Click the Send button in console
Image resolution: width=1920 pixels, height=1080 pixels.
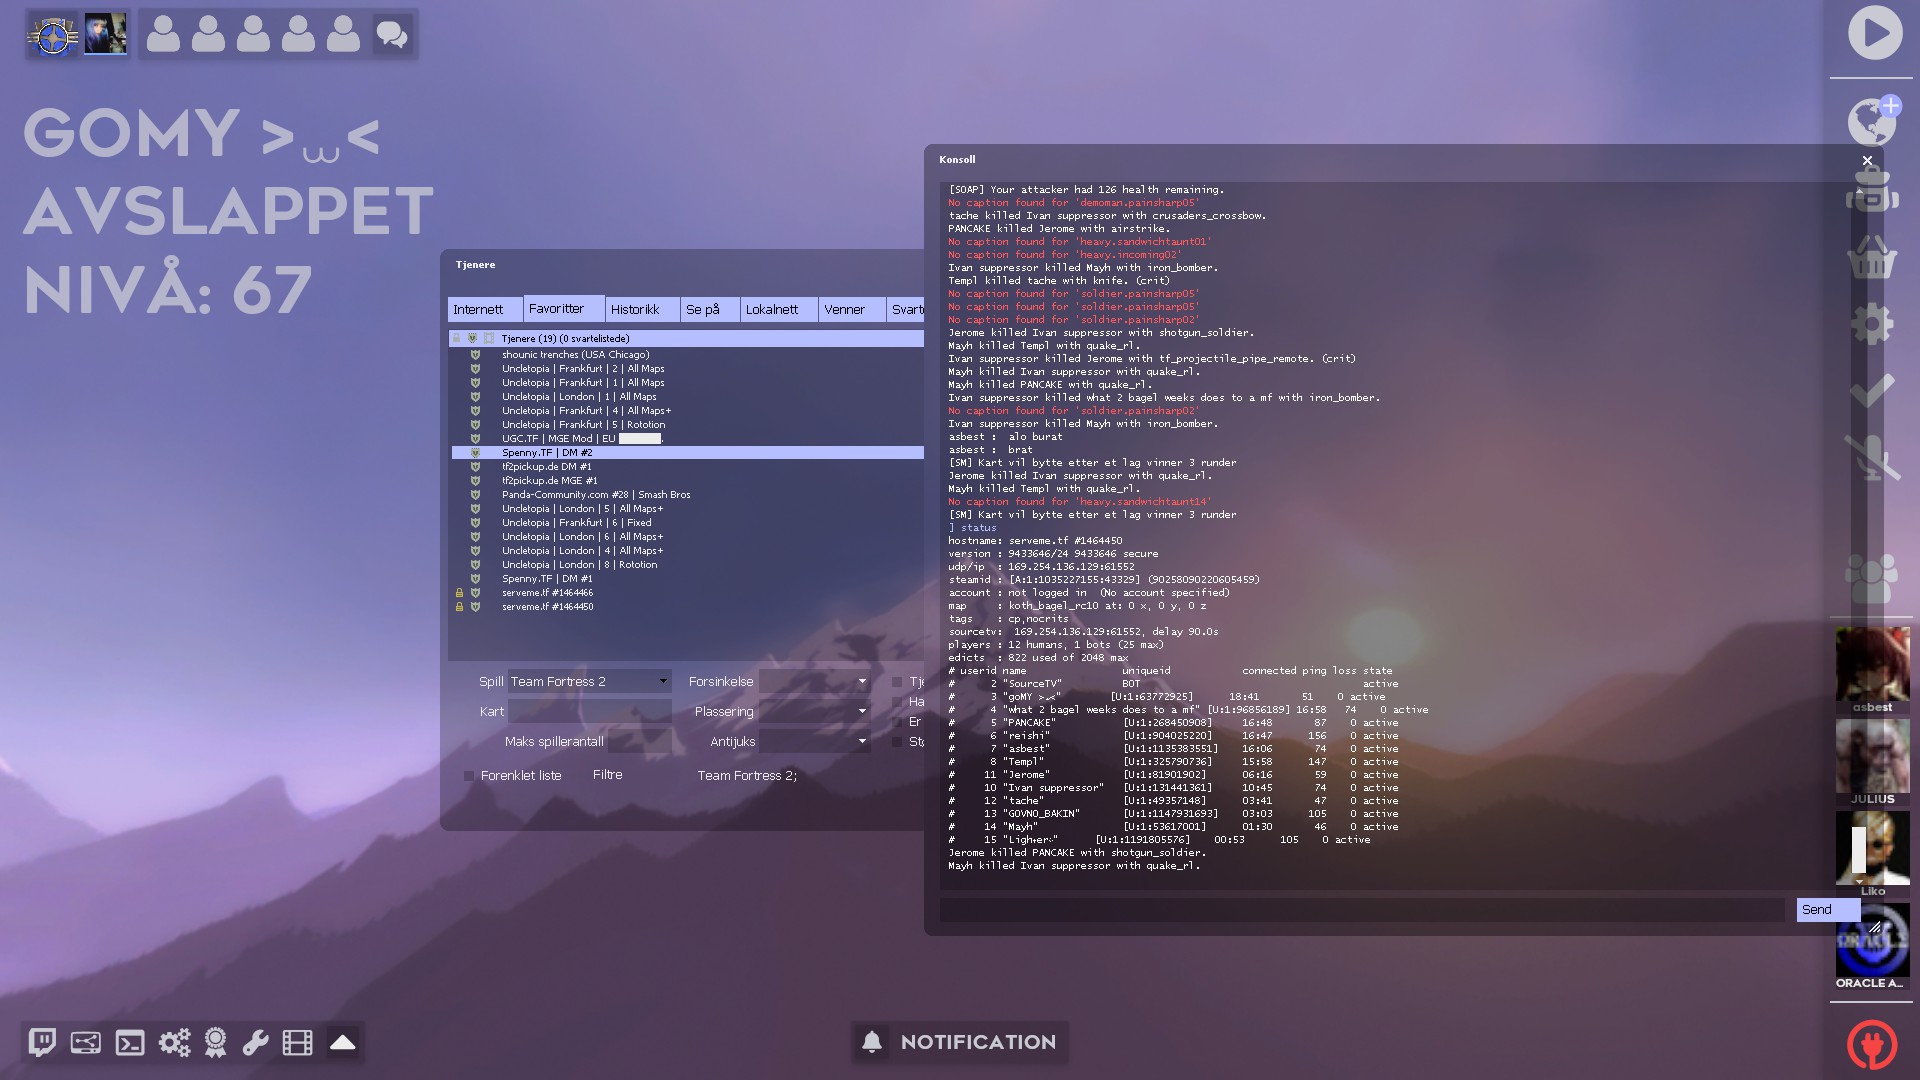click(1826, 910)
